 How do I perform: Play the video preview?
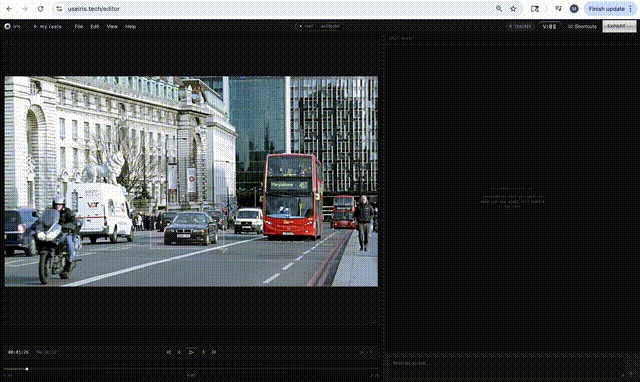click(191, 352)
